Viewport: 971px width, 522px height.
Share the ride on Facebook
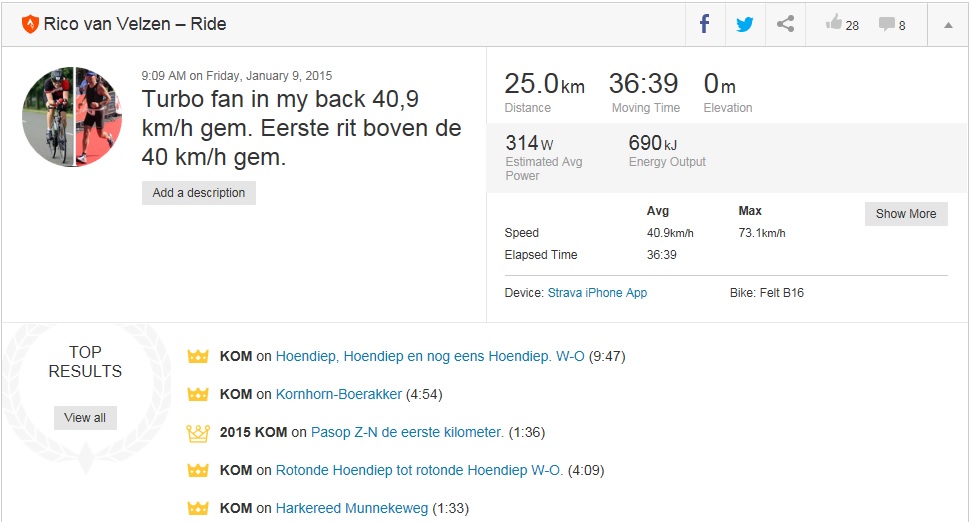pyautogui.click(x=705, y=24)
